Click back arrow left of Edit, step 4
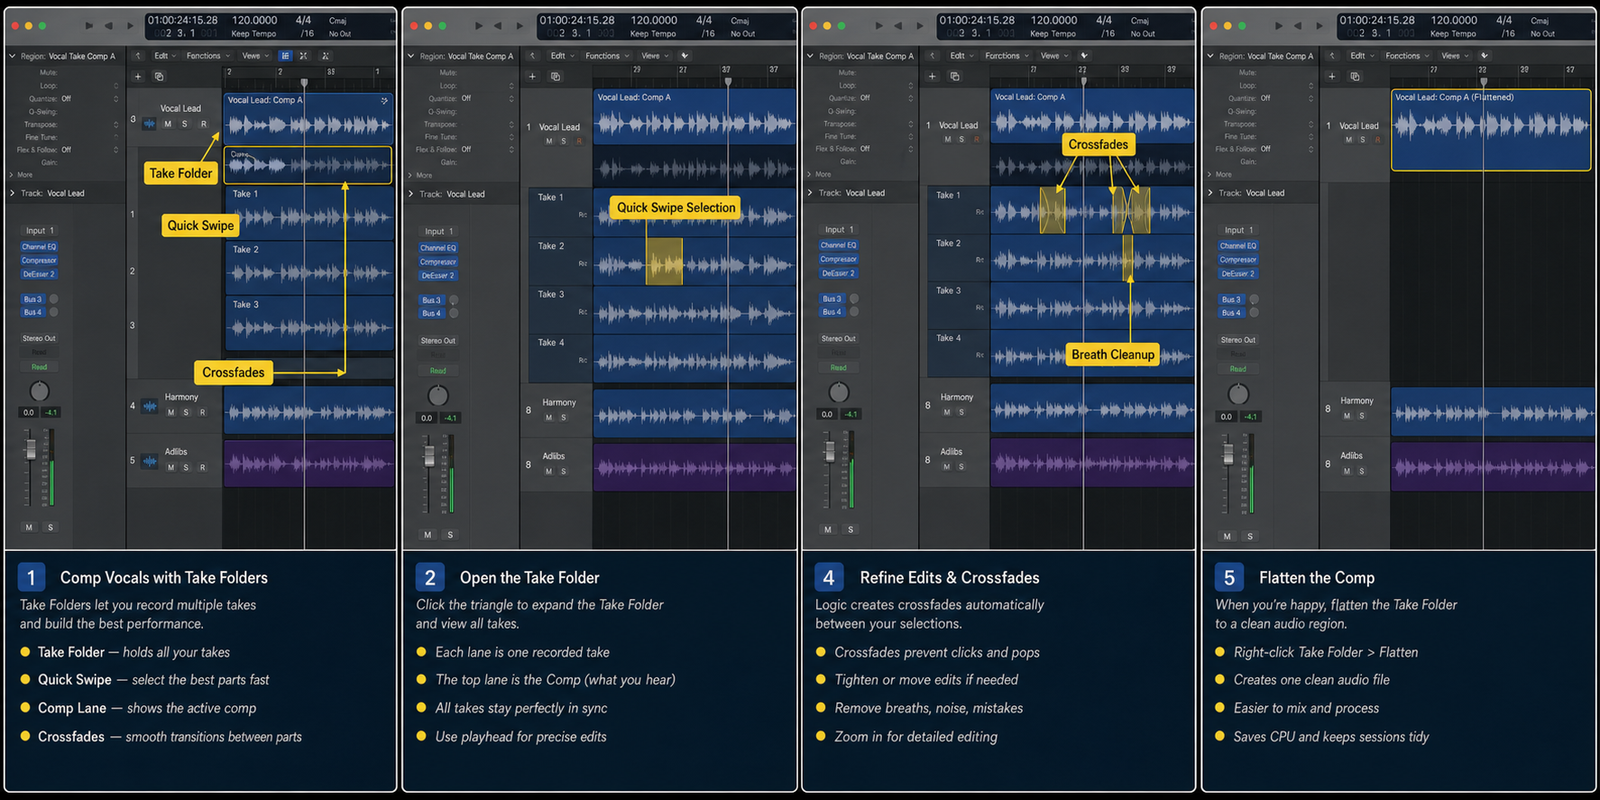Screen dimensions: 1600x800 pos(932,56)
